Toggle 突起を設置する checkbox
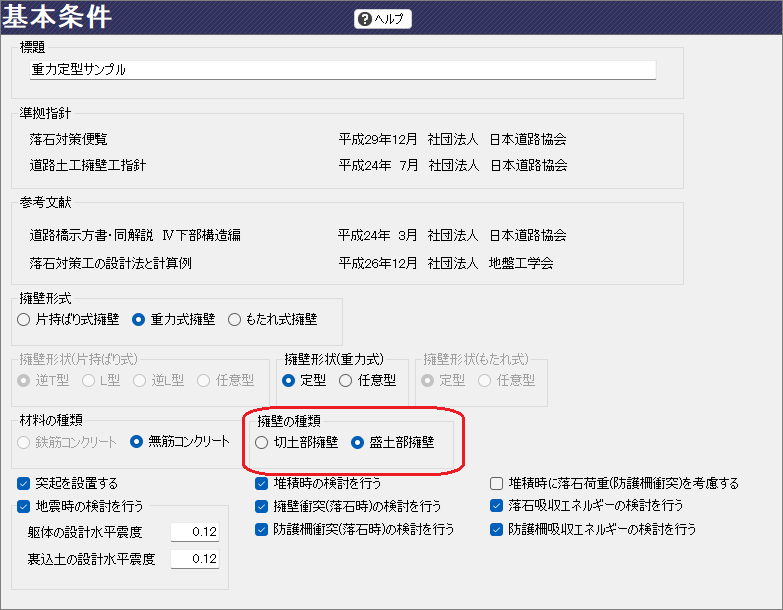 [24, 483]
